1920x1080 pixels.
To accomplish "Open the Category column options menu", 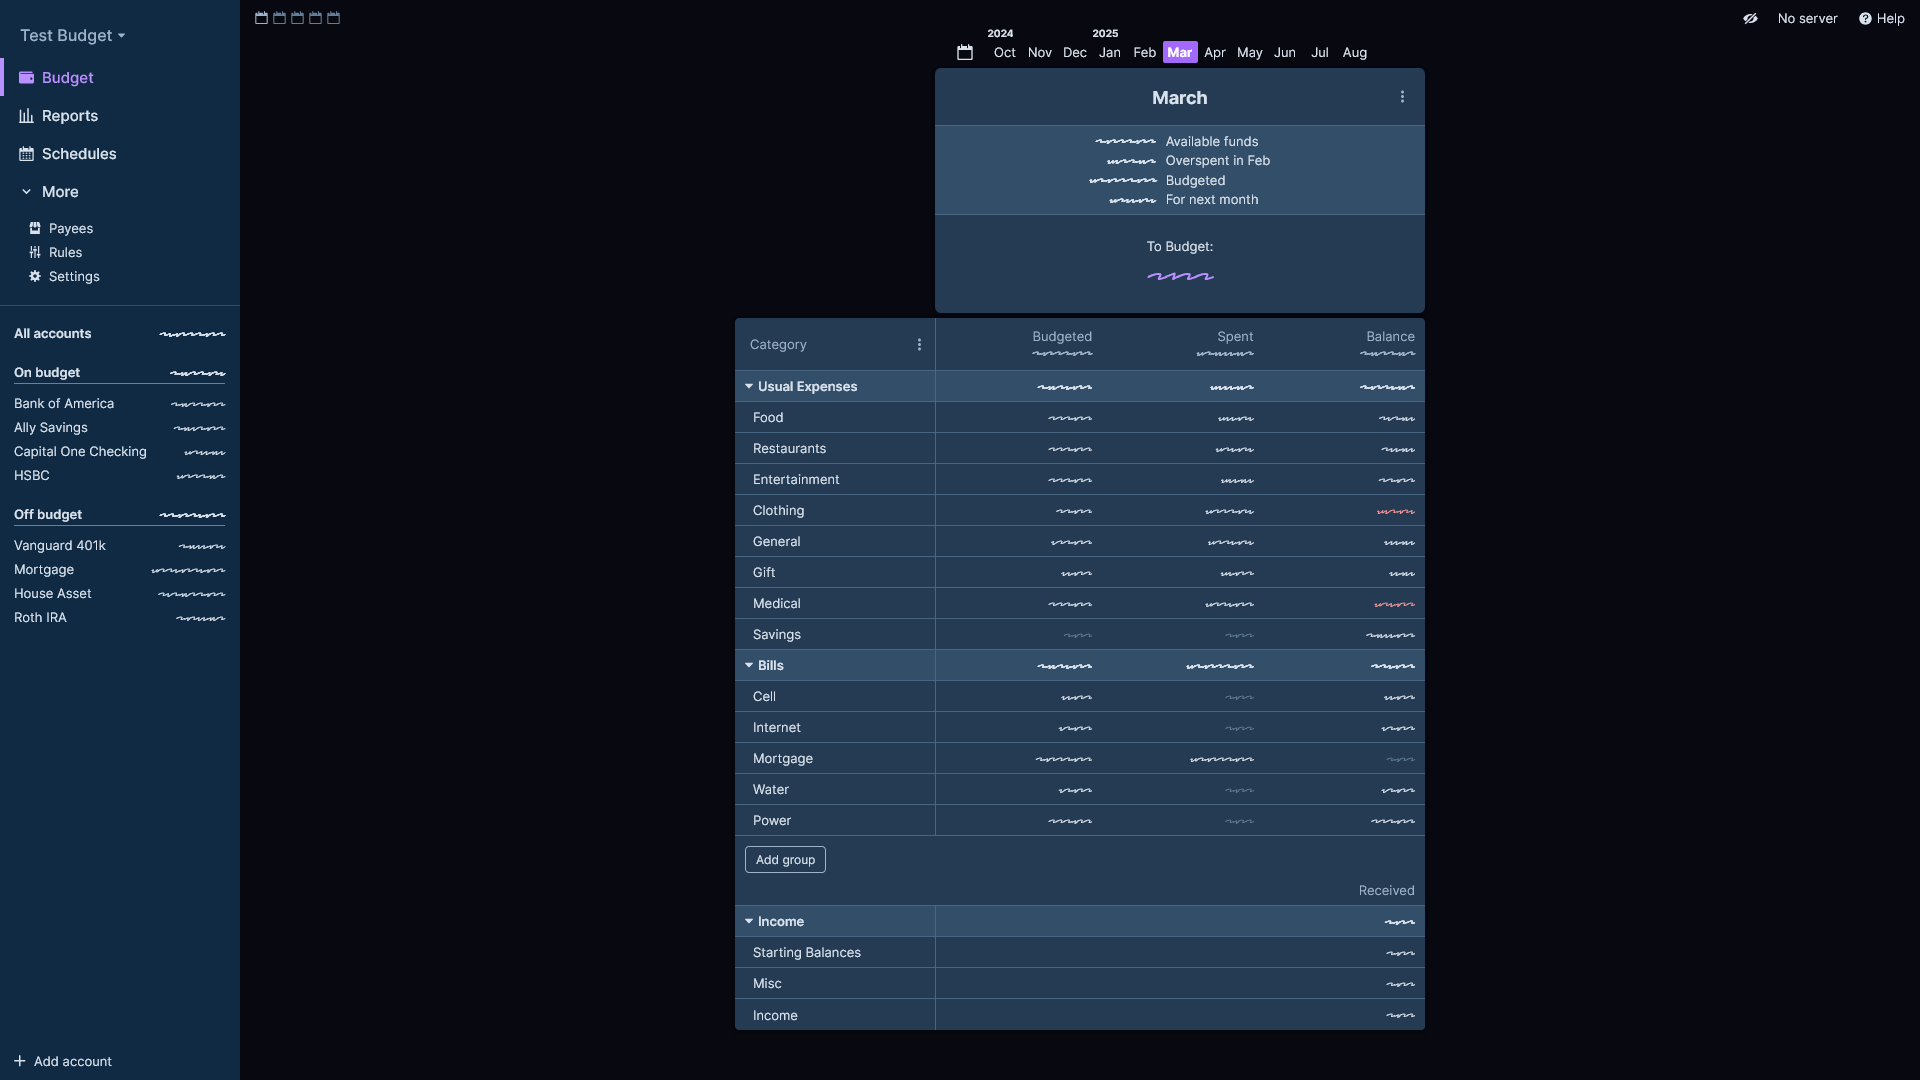I will coord(919,345).
